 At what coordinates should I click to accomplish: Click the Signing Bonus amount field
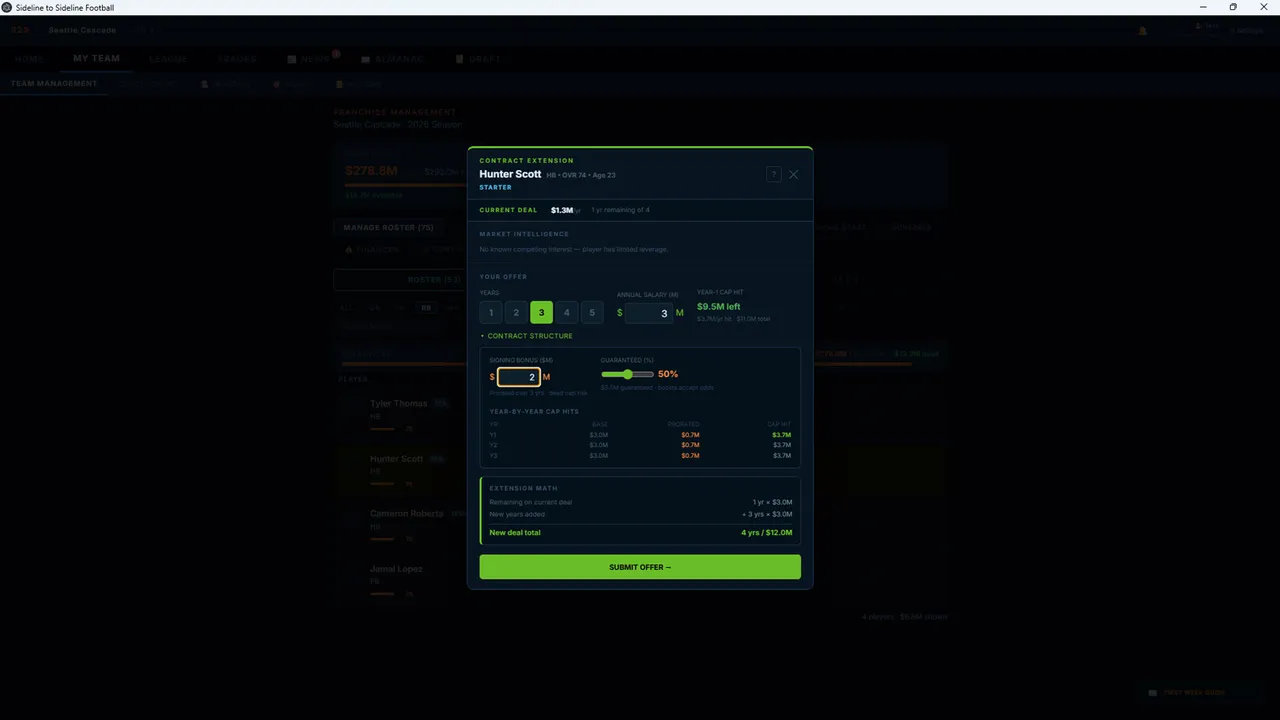[519, 377]
